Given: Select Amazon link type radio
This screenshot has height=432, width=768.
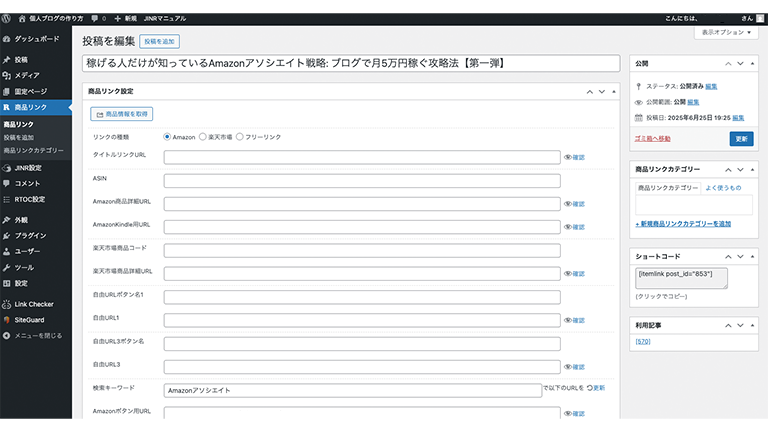Looking at the screenshot, I should [x=167, y=137].
